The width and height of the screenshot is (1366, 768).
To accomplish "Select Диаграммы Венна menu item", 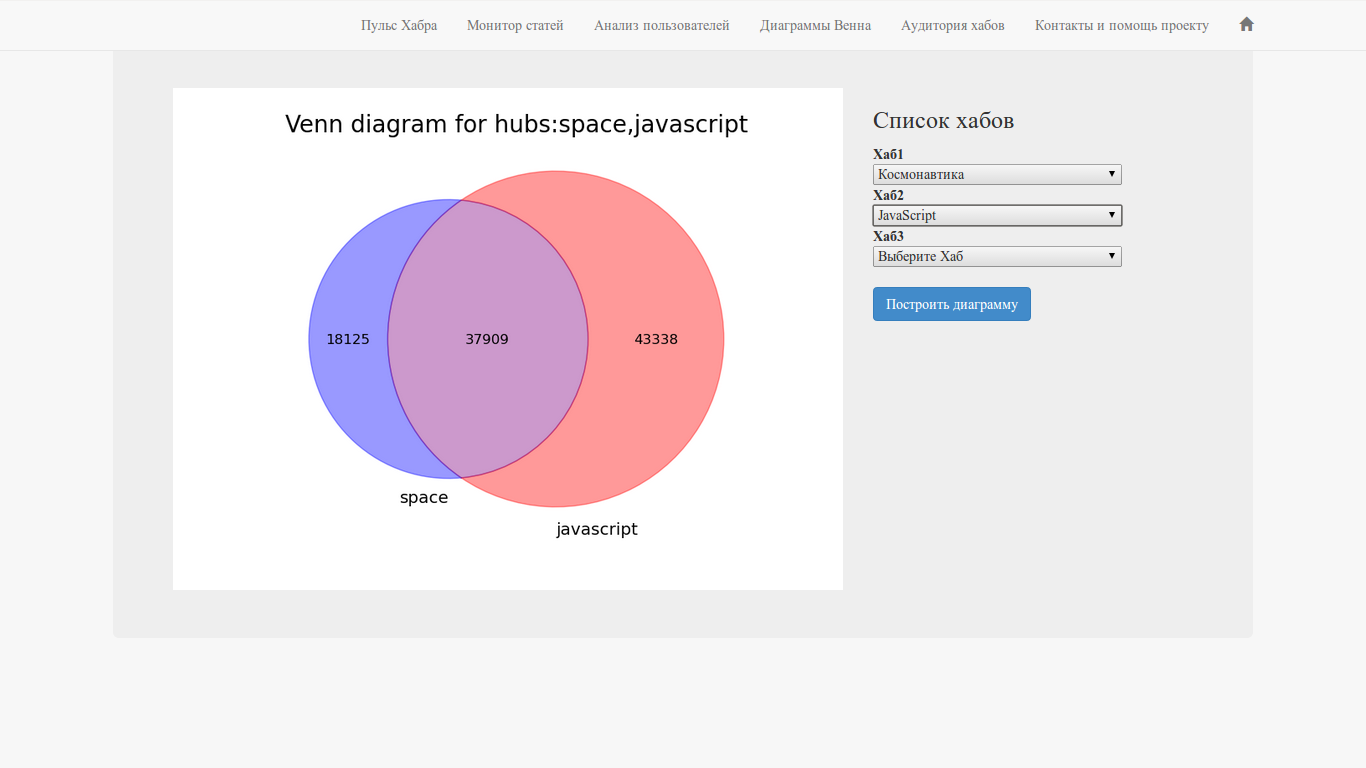I will (x=815, y=26).
